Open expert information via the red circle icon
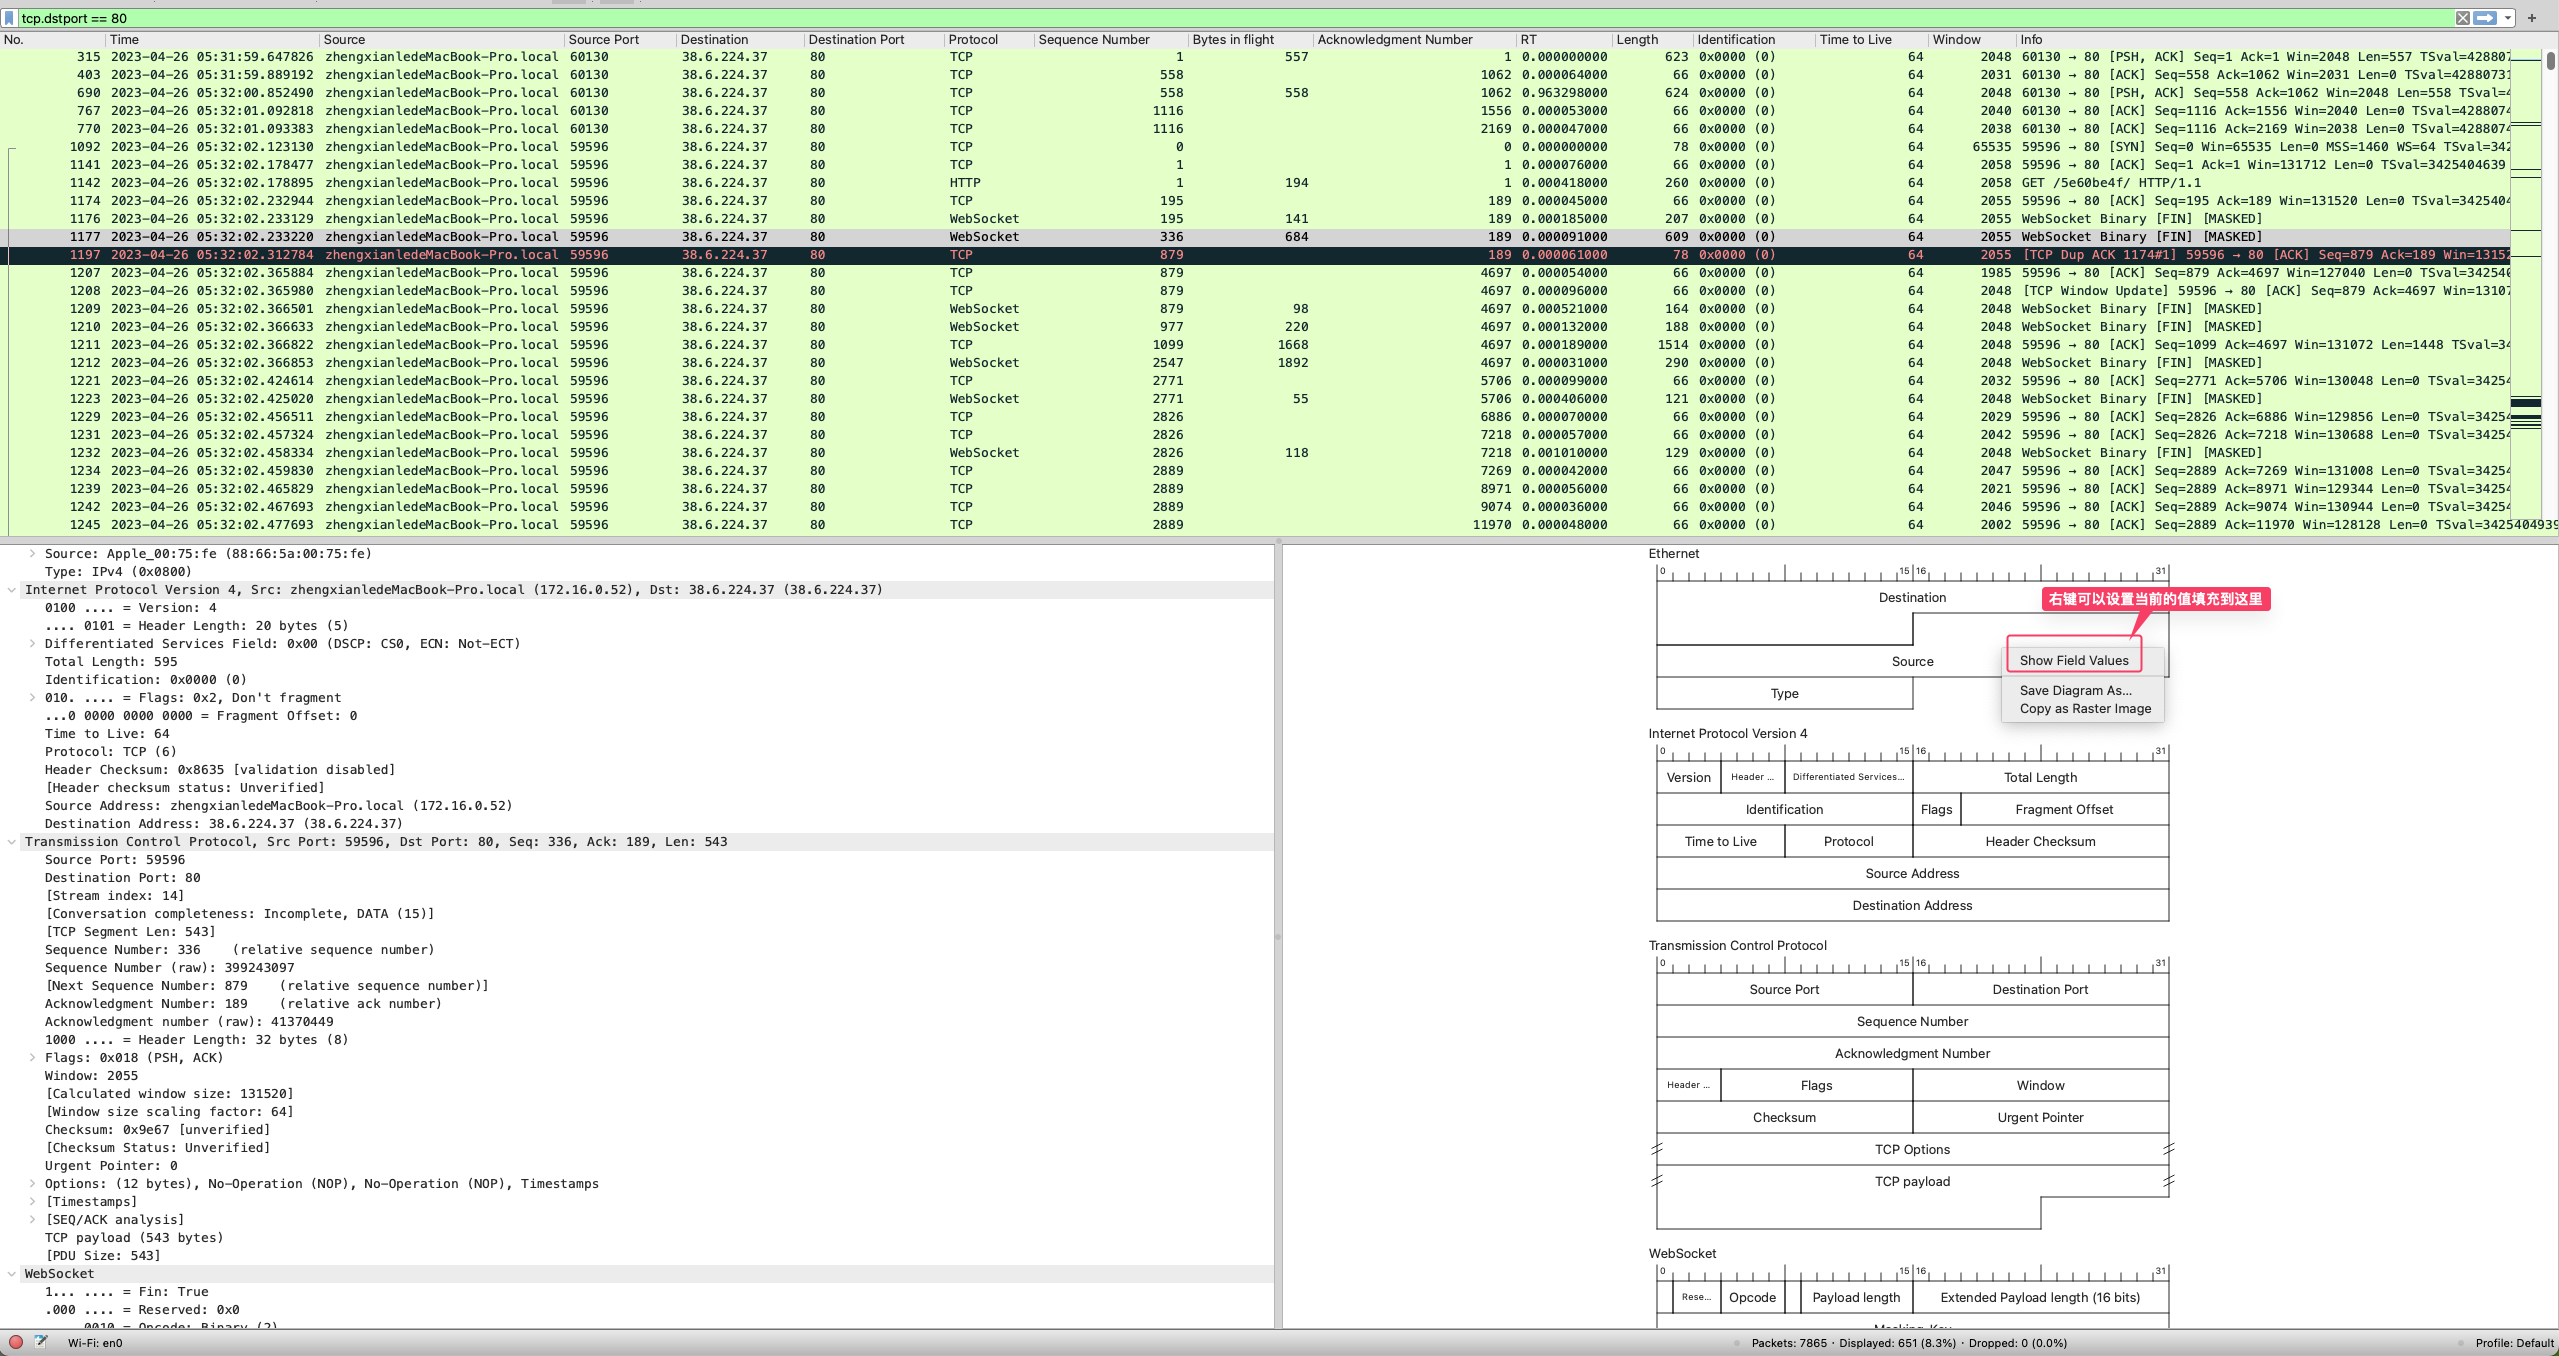The image size is (2559, 1356). (15, 1342)
